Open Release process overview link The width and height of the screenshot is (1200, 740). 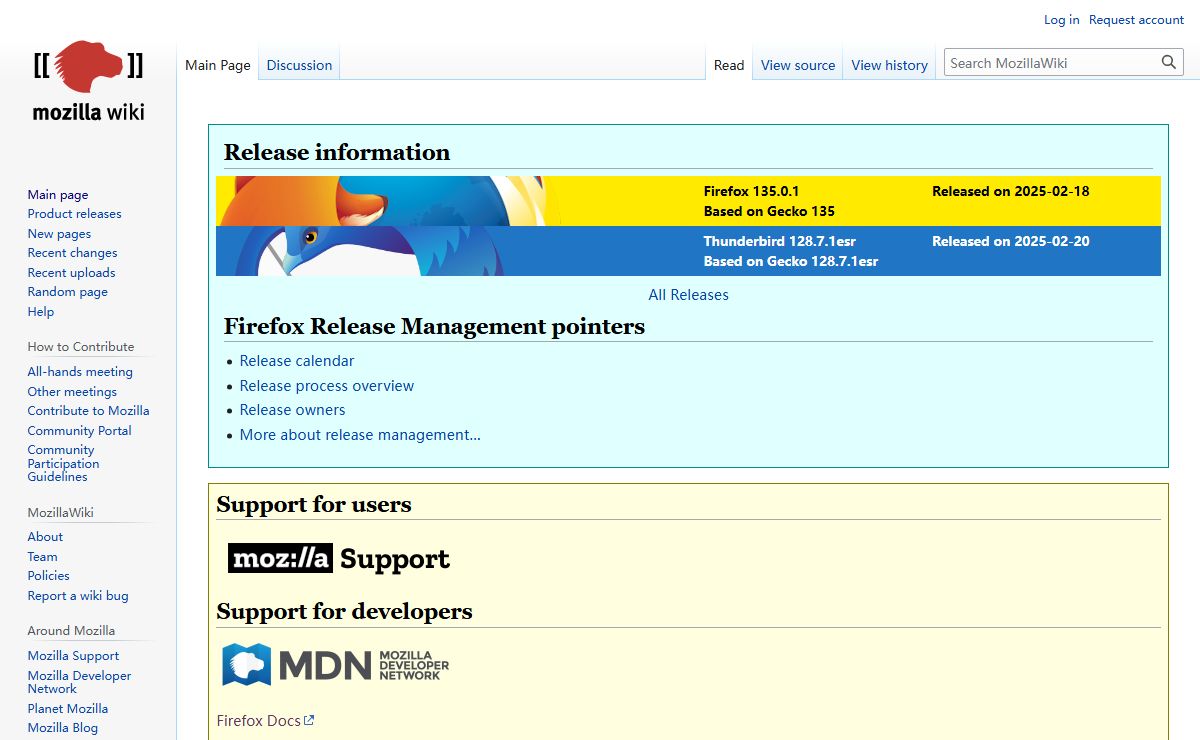point(327,386)
